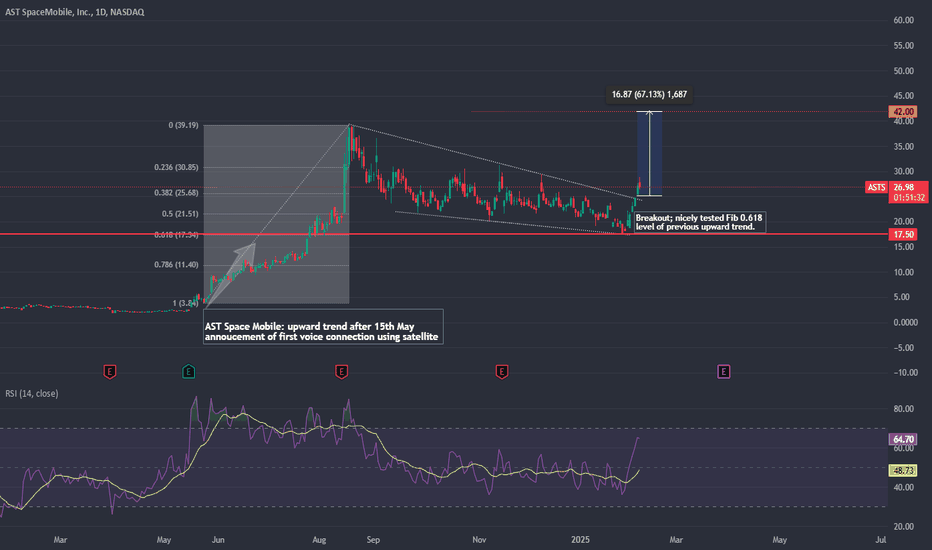The image size is (932, 550).
Task: Select the 17.50 horizontal line price tag
Action: [x=903, y=235]
